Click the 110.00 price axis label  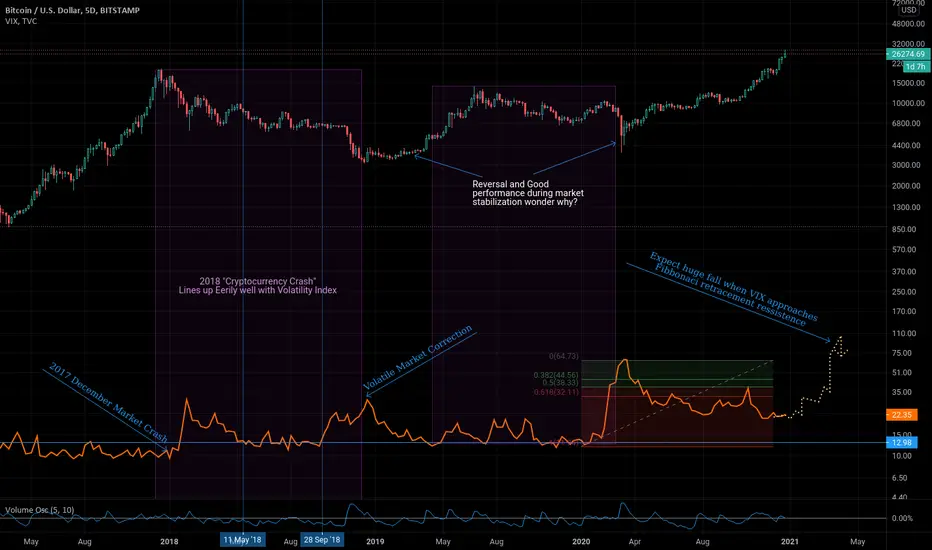(903, 334)
